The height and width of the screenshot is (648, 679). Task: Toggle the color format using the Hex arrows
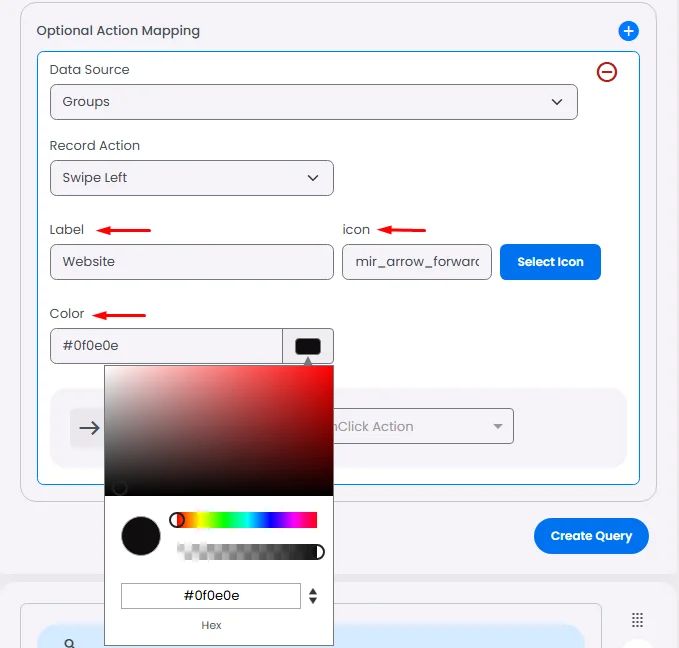[x=313, y=596]
